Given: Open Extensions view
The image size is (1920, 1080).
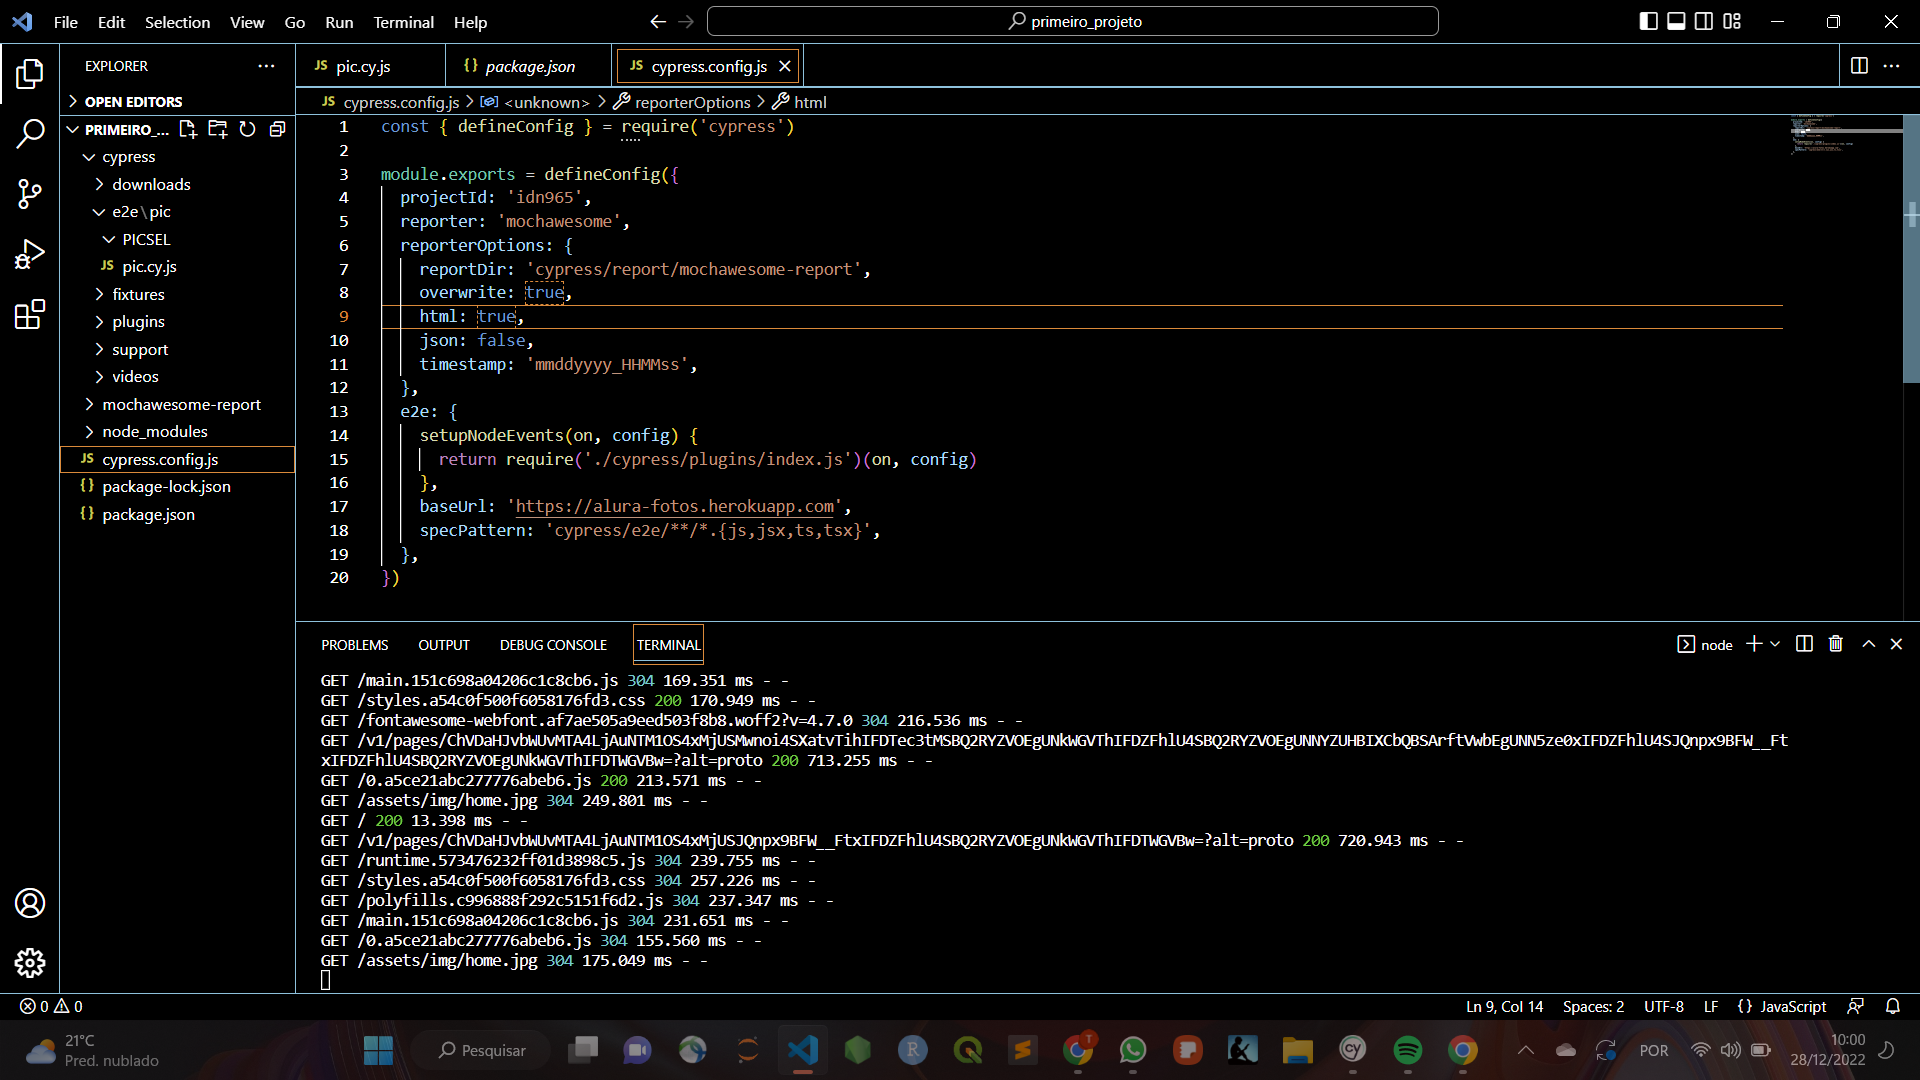Looking at the screenshot, I should click(30, 314).
